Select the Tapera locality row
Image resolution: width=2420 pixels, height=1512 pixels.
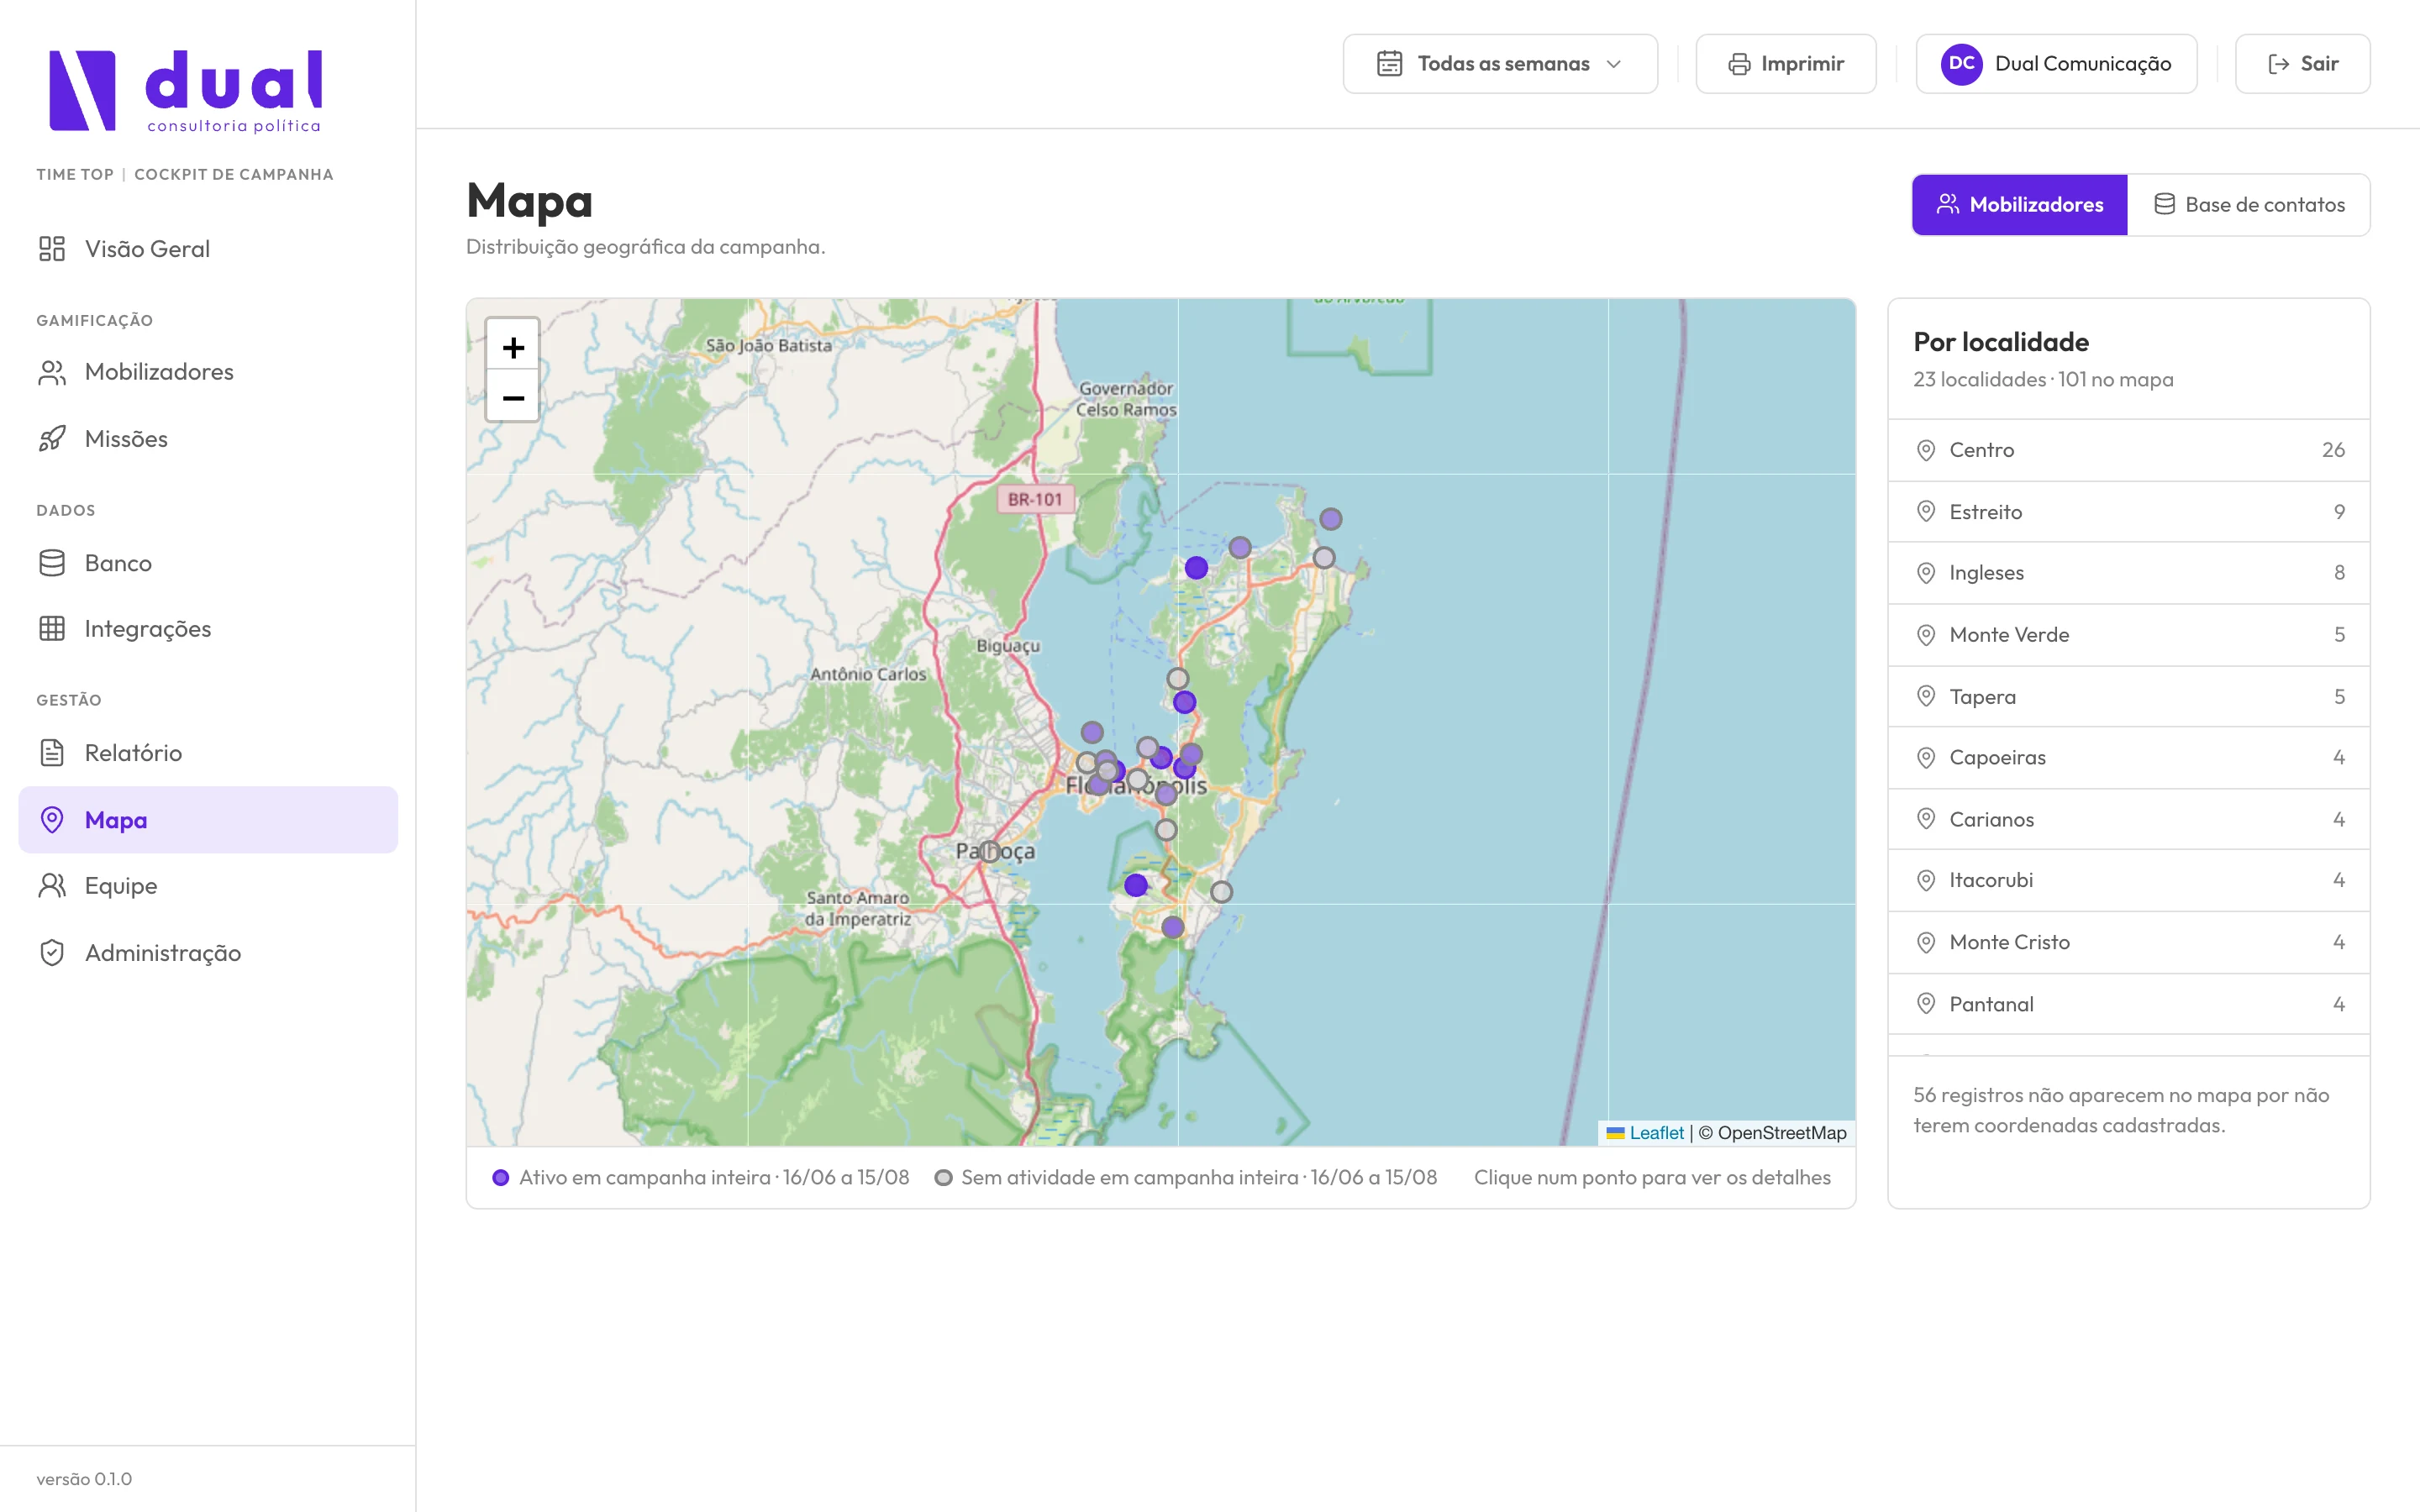pyautogui.click(x=2128, y=697)
